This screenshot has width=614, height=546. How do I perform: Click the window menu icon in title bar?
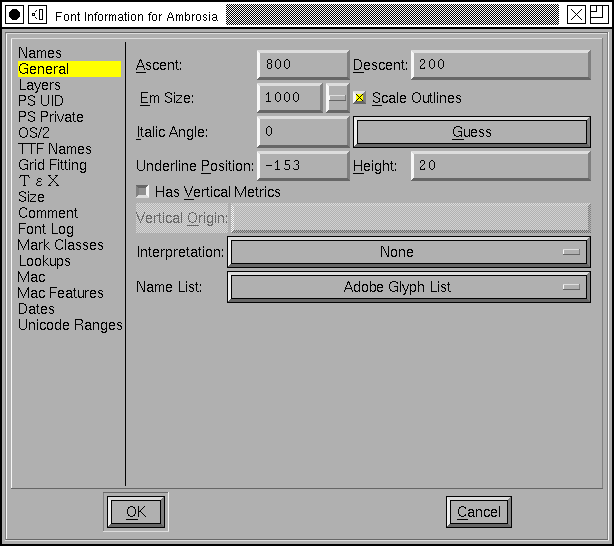pyautogui.click(x=14, y=14)
